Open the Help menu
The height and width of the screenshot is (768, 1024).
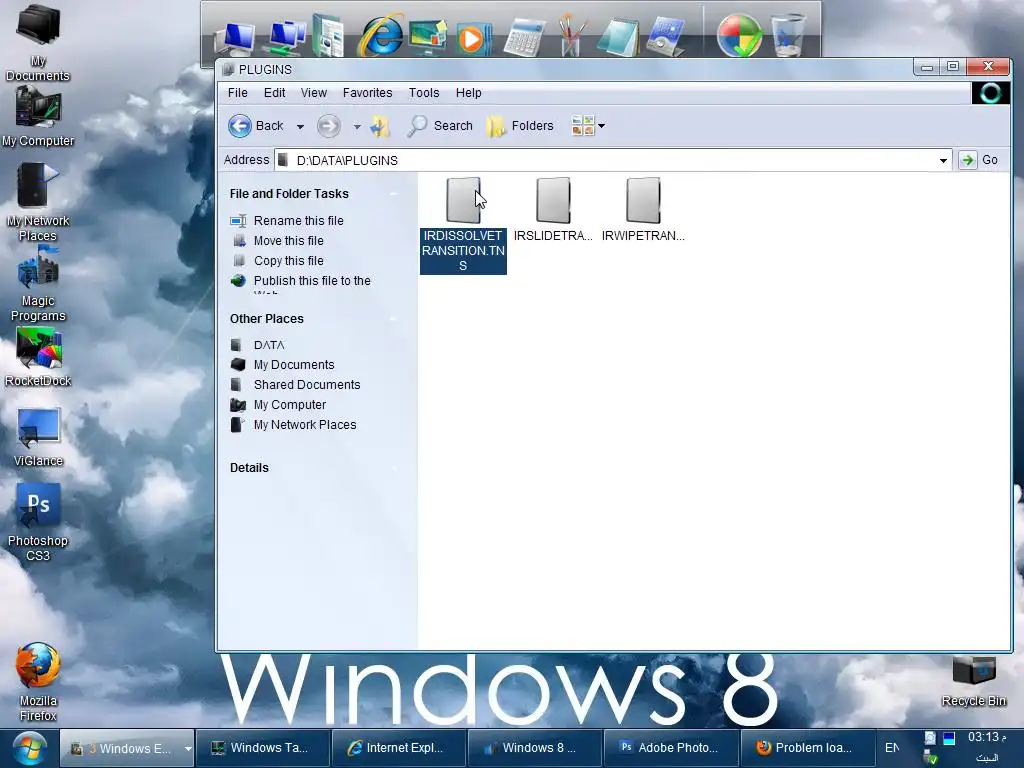pyautogui.click(x=468, y=93)
